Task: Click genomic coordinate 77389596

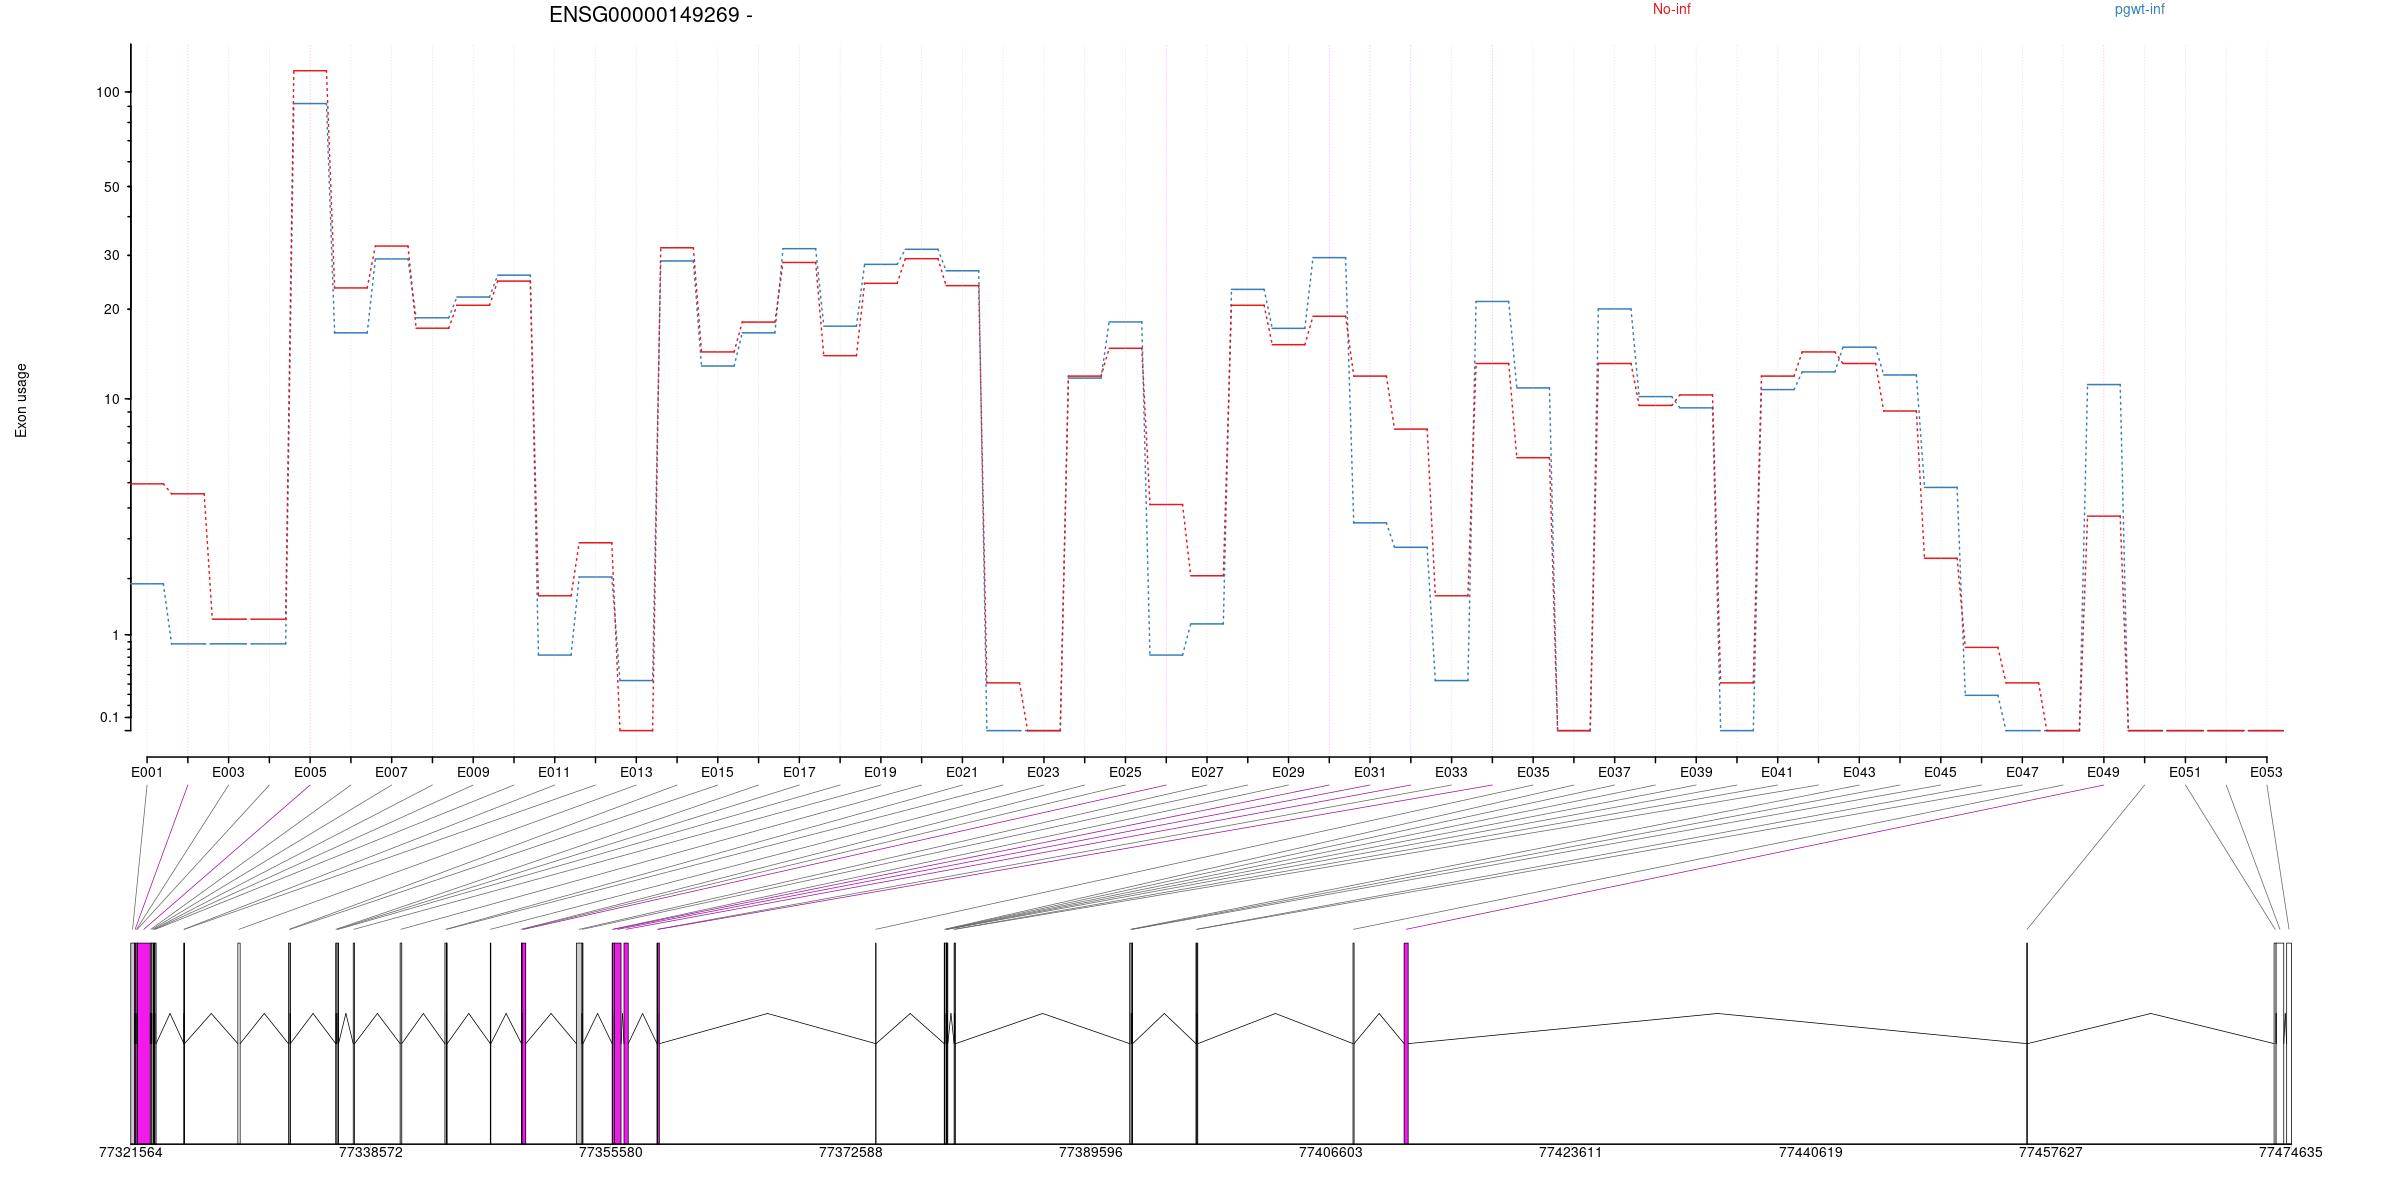Action: (1091, 1152)
